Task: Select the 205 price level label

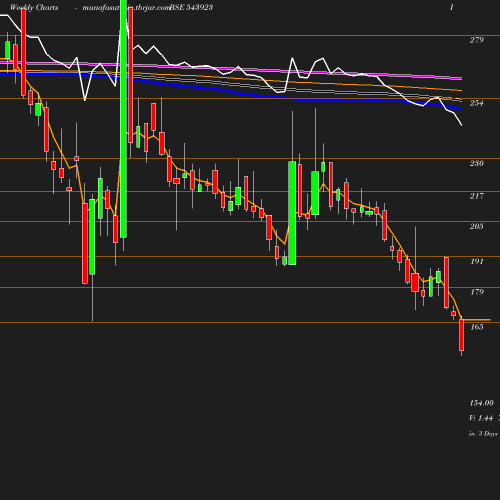Action: [477, 226]
